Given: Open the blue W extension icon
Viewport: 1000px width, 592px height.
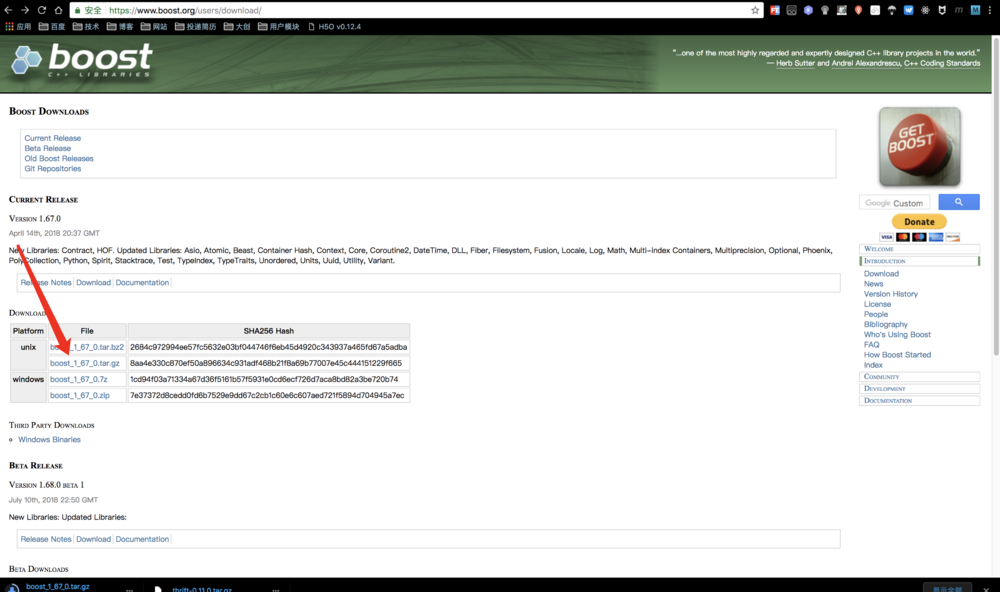Looking at the screenshot, I should tap(908, 10).
